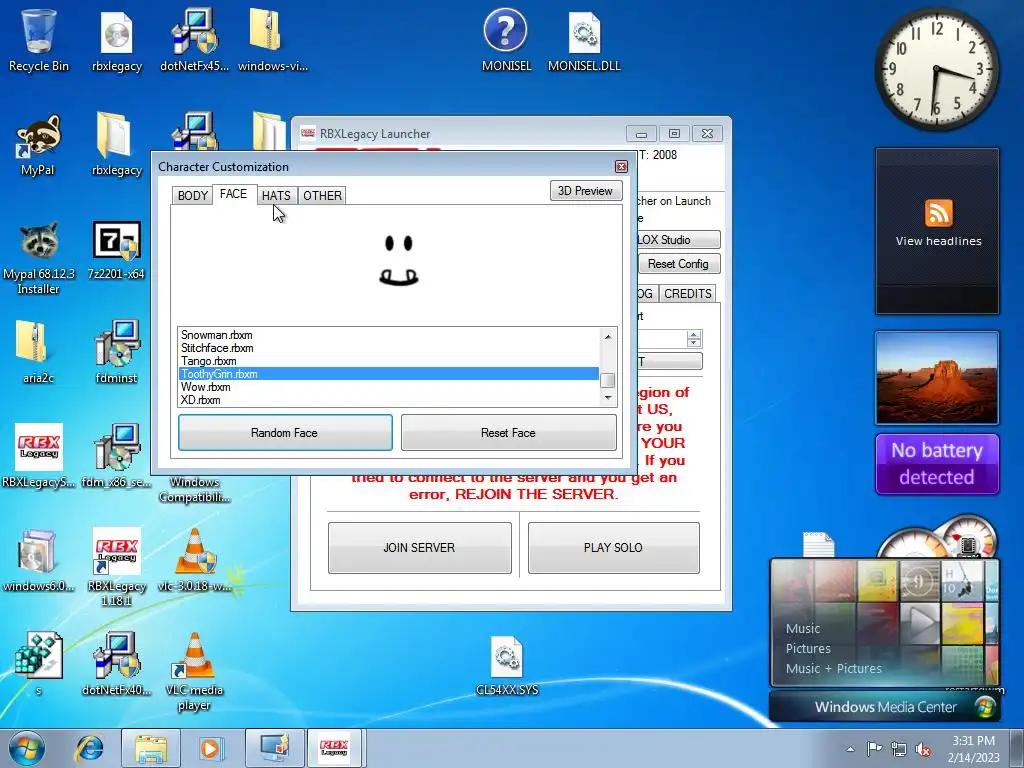
Task: Select Stitchface.rbxm in the face list
Action: point(389,348)
